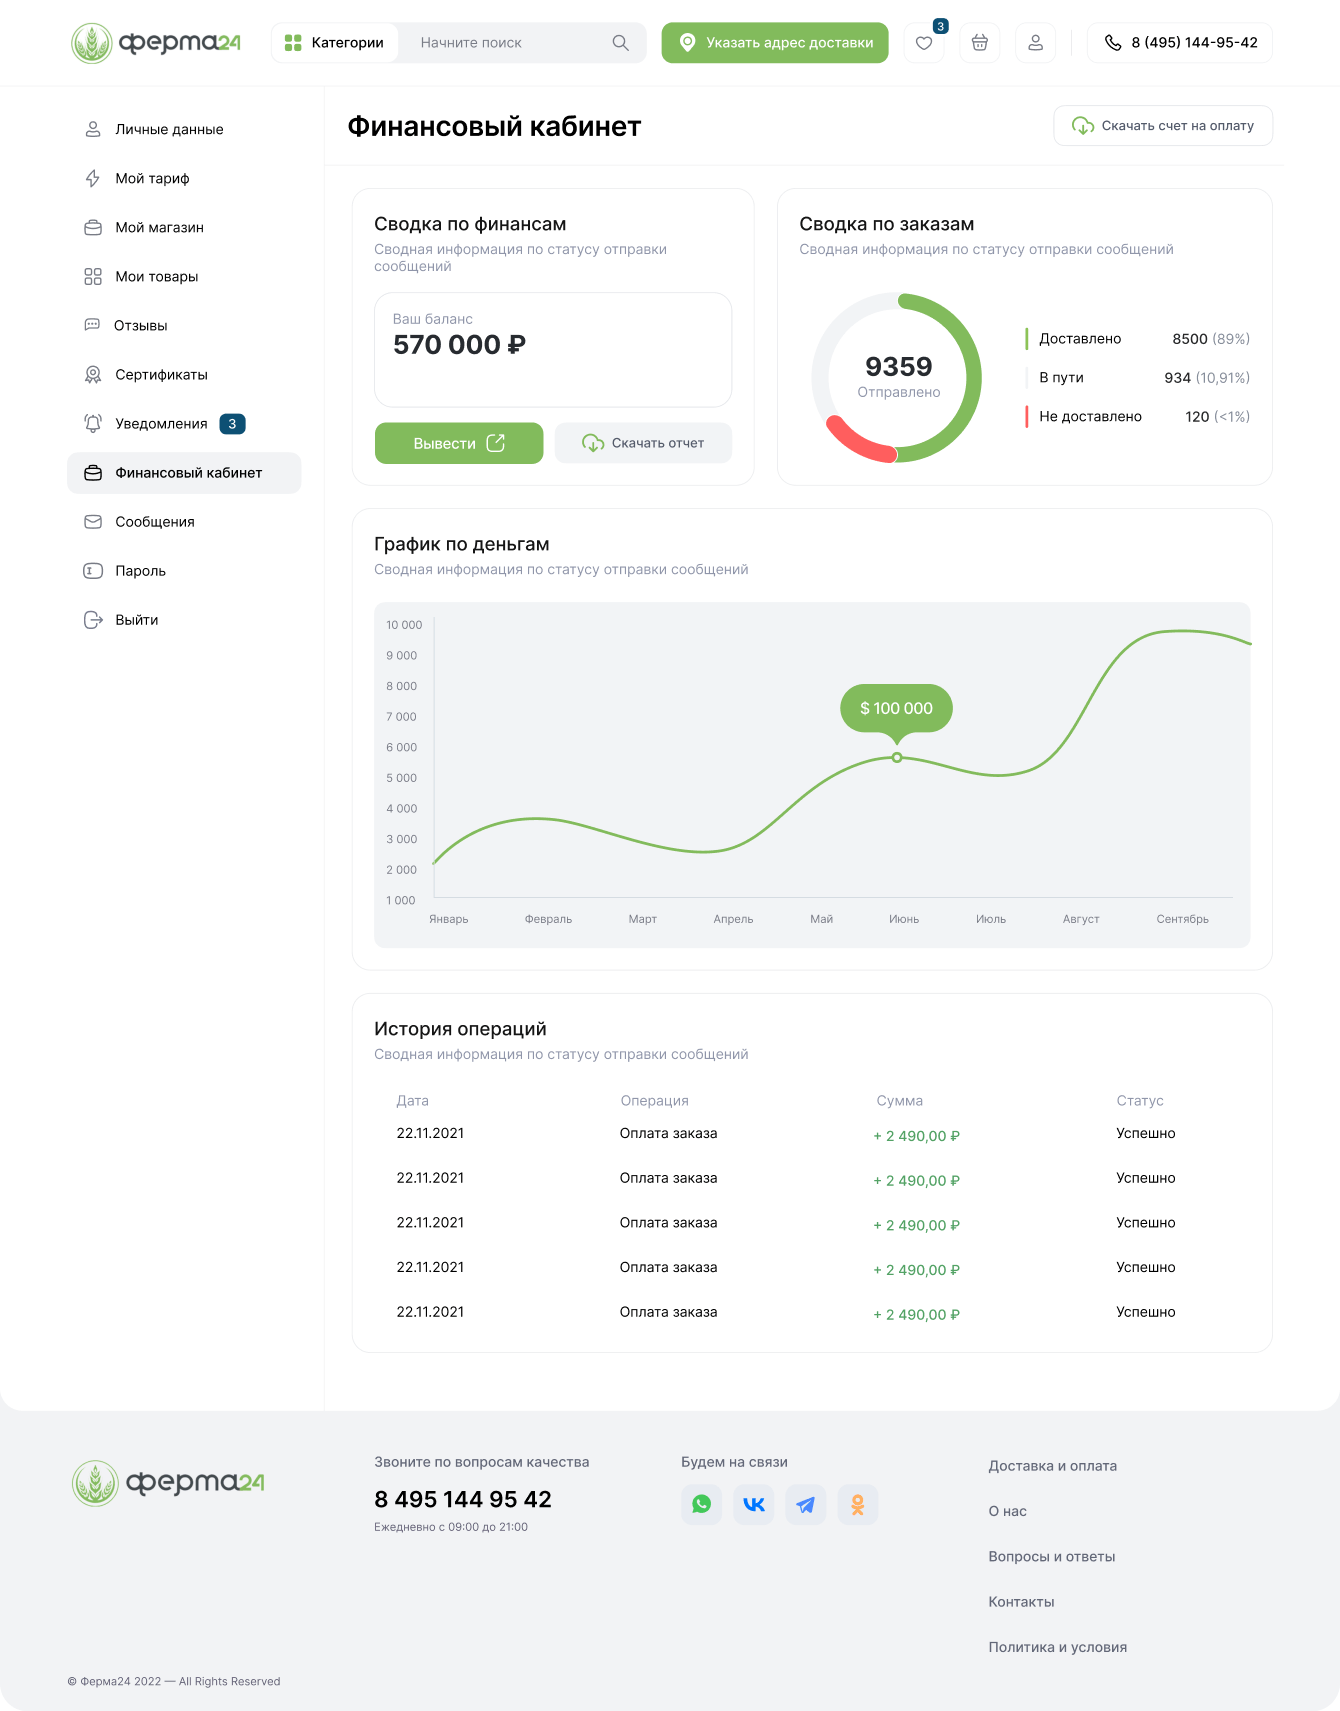Click the lightning icon beside Мой тариф

[93, 178]
